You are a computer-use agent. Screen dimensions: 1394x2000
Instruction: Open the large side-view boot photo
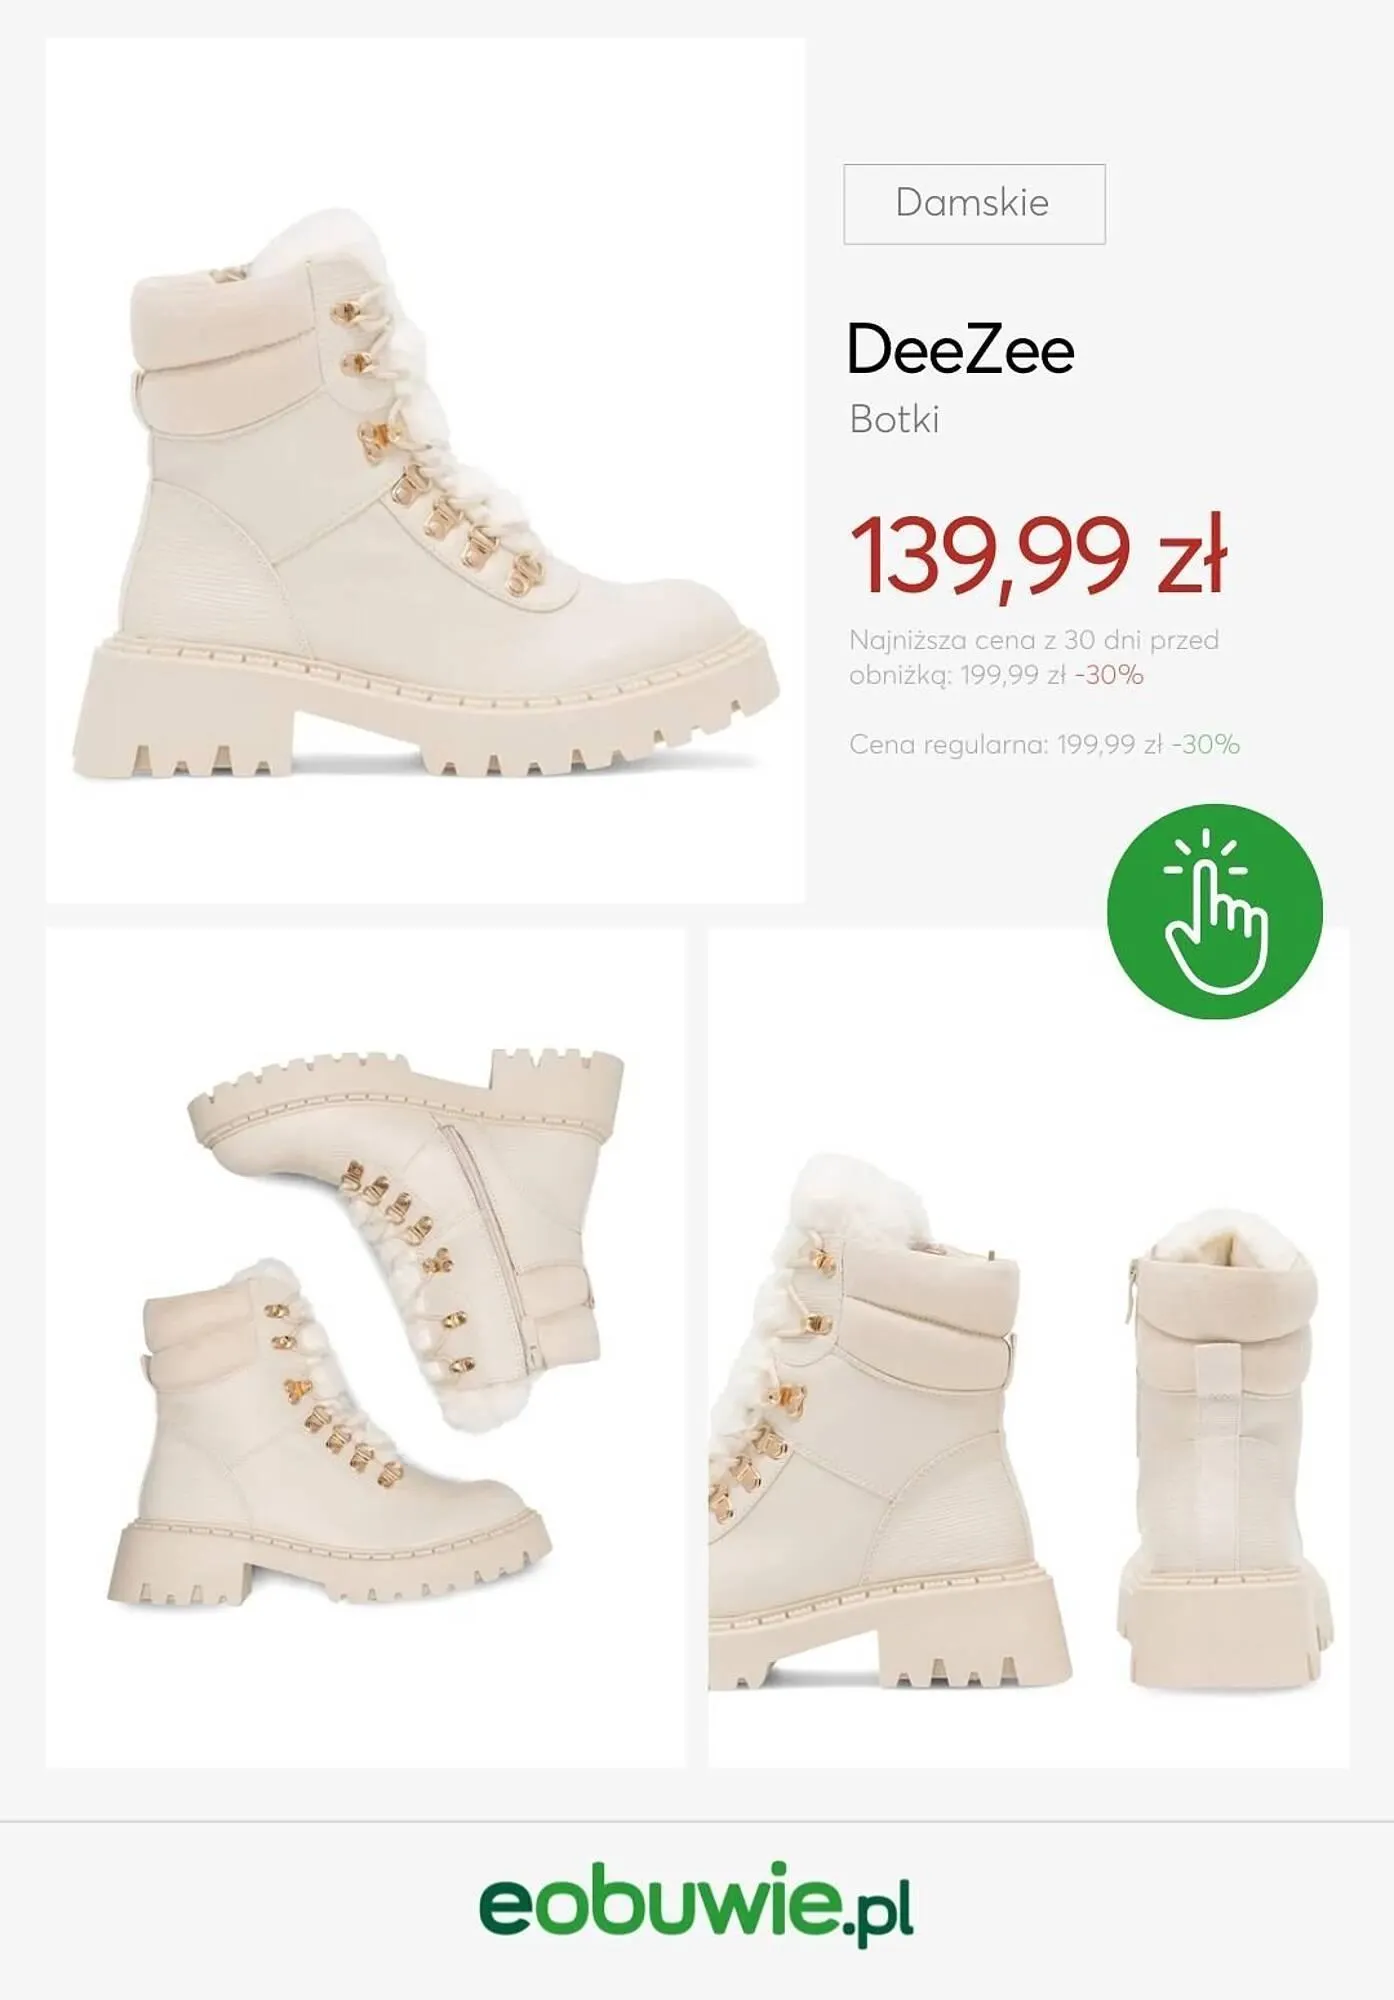(x=425, y=470)
